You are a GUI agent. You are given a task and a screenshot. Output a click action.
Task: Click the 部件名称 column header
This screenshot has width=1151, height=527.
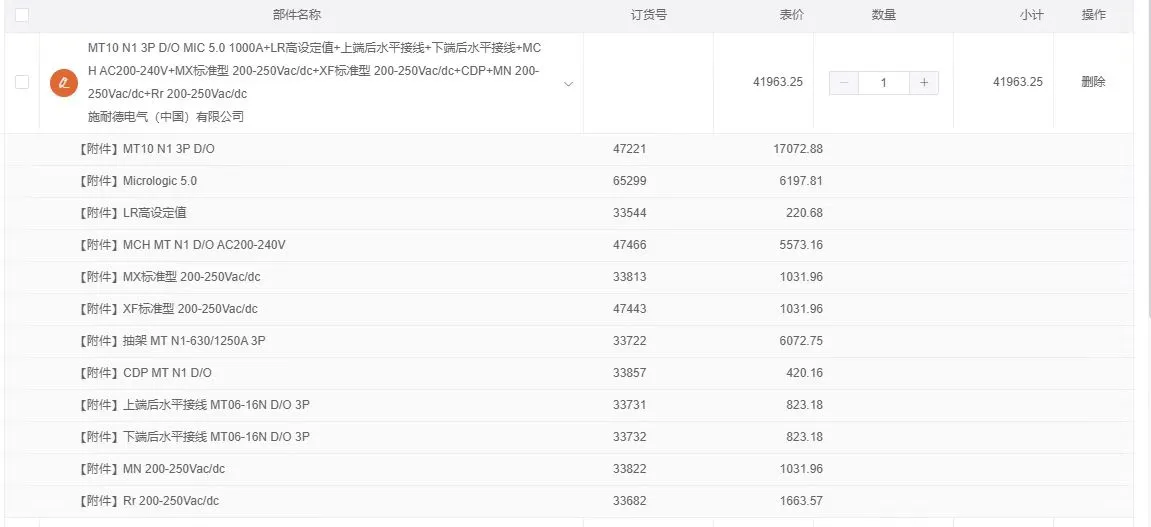click(x=297, y=15)
